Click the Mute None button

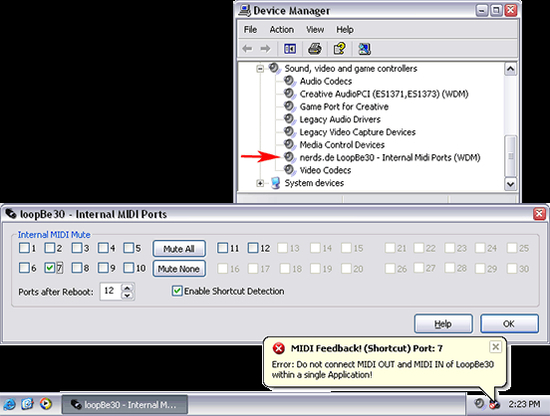(179, 269)
